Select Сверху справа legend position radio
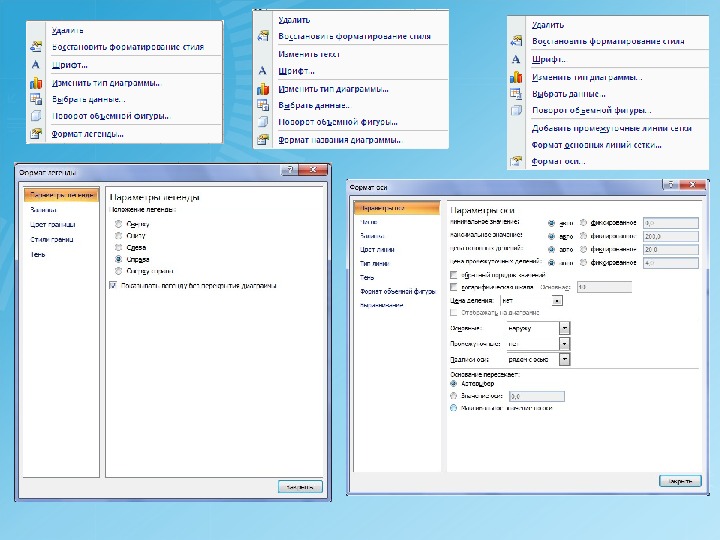The width and height of the screenshot is (720, 540). (x=118, y=271)
